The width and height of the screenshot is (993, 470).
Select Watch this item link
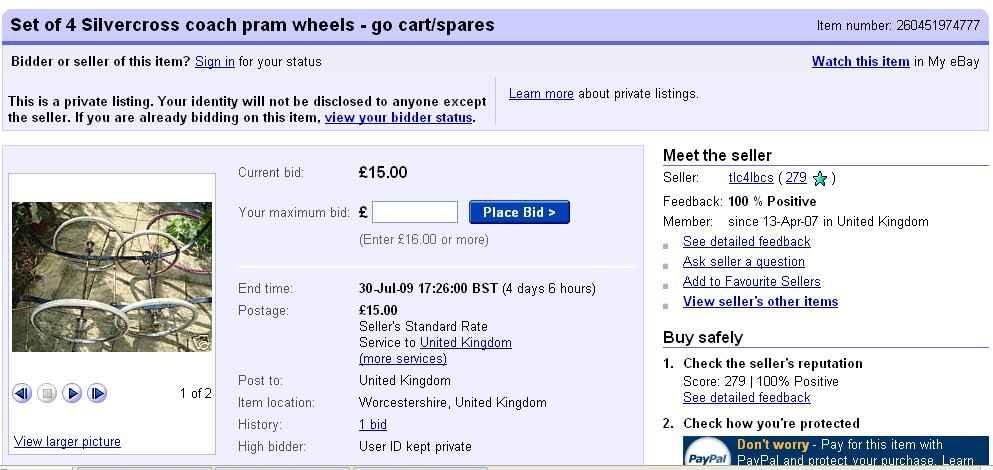pyautogui.click(x=860, y=62)
